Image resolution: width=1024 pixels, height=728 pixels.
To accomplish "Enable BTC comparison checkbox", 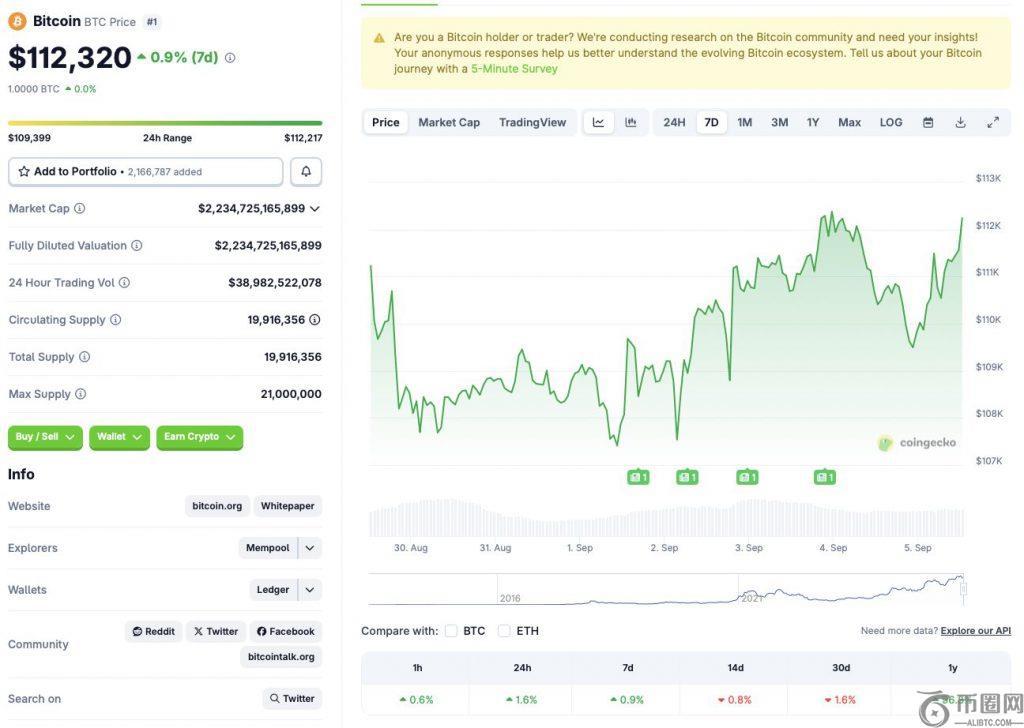I will click(451, 631).
